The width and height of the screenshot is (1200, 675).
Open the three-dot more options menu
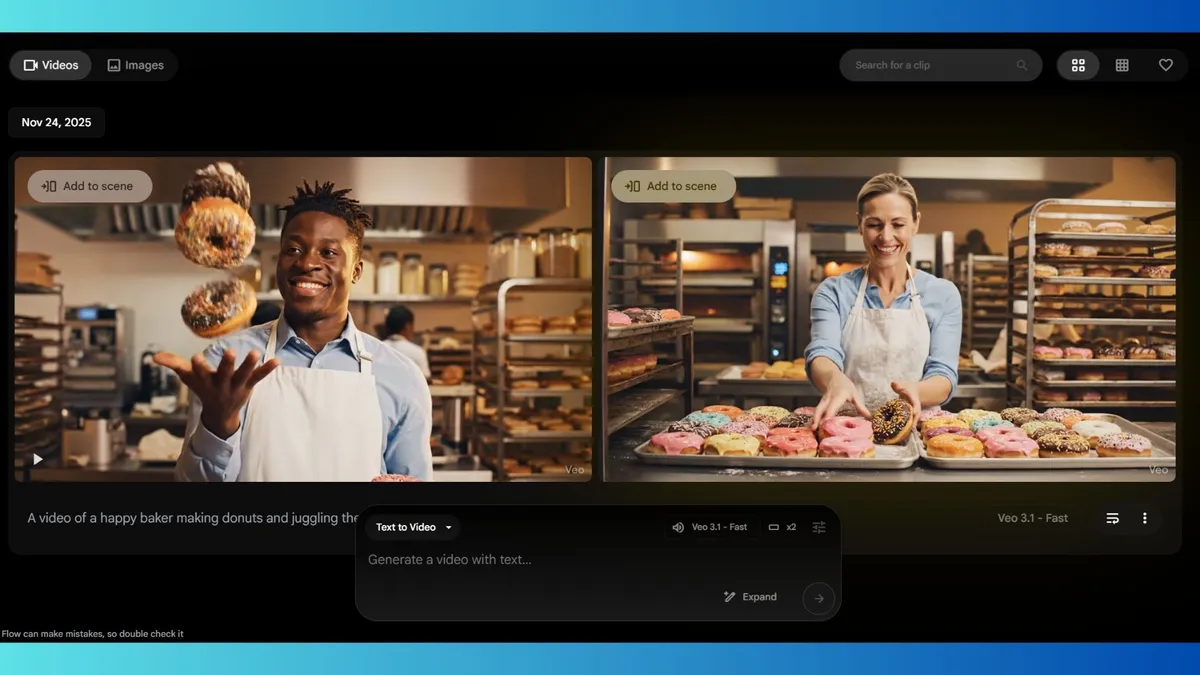[x=1145, y=518]
